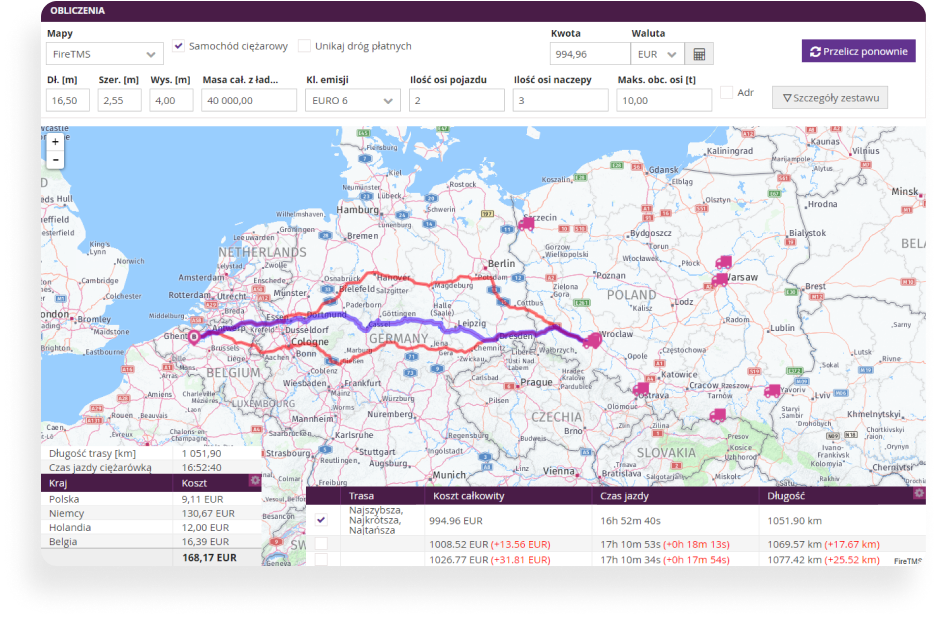Viewport: 939px width, 619px height.
Task: Uncheck the Samochód ciężarowy checkbox
Action: click(x=179, y=46)
